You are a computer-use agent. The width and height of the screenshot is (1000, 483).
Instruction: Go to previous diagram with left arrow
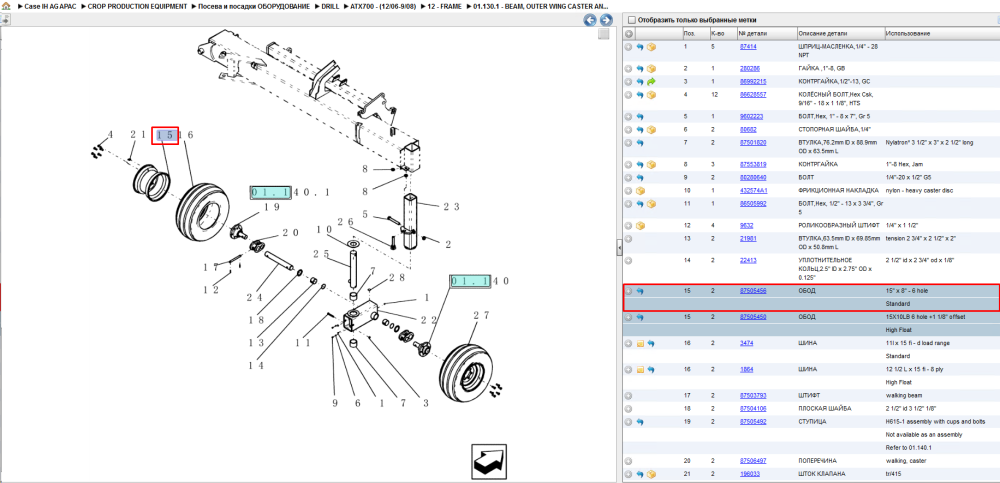[x=591, y=20]
